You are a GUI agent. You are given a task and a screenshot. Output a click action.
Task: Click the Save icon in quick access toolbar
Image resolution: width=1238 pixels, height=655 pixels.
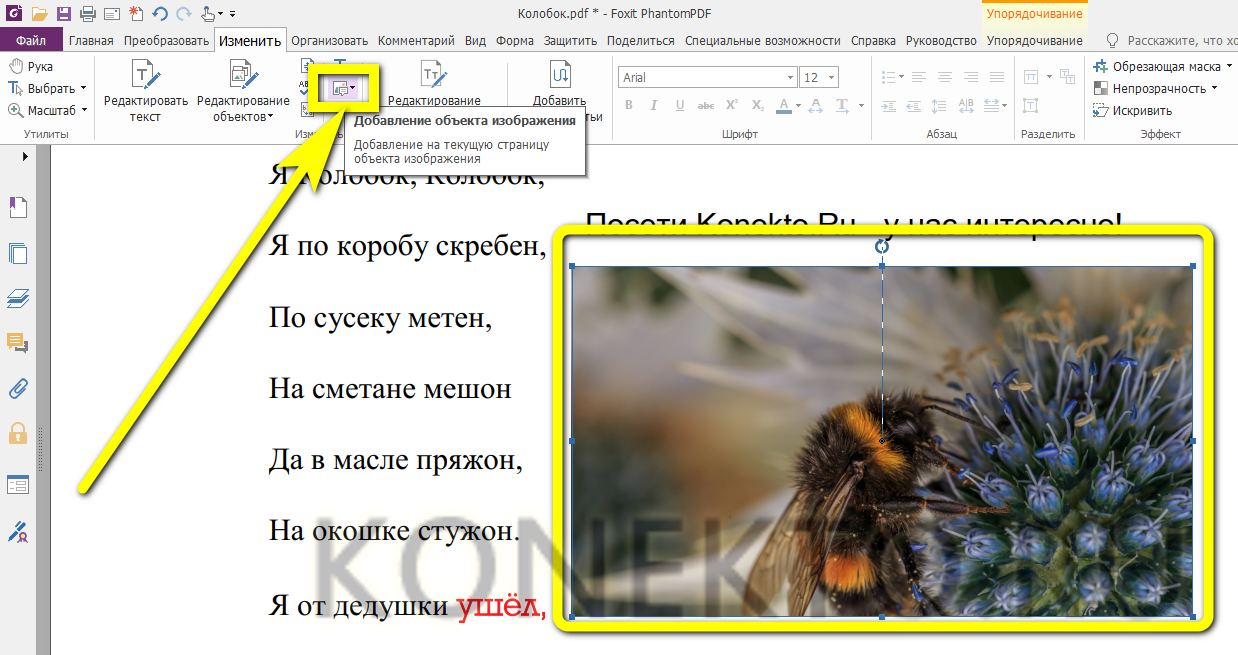click(x=64, y=14)
